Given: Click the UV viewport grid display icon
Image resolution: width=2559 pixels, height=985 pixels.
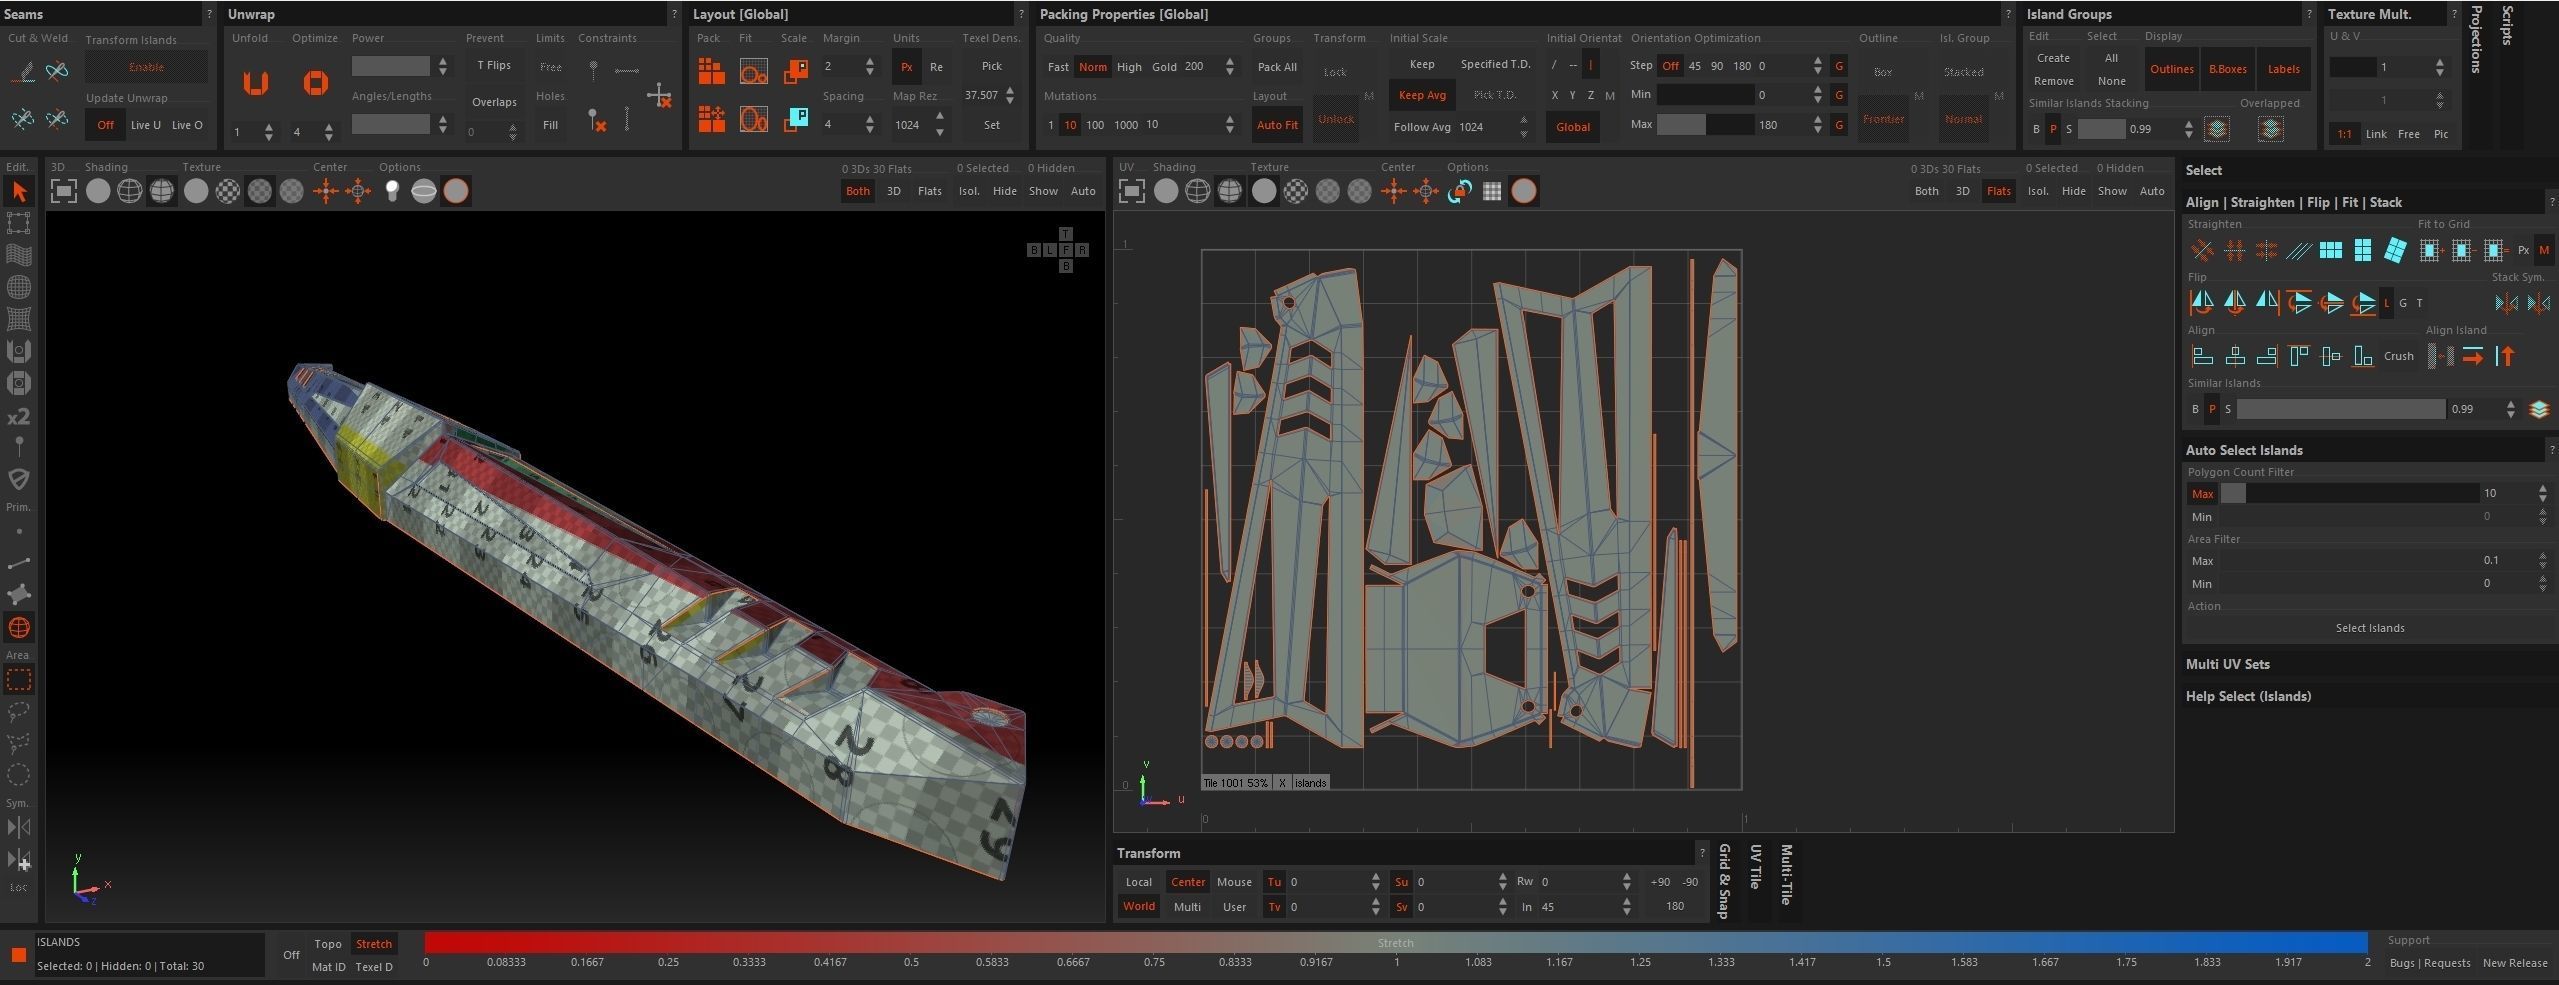Looking at the screenshot, I should pyautogui.click(x=1491, y=191).
